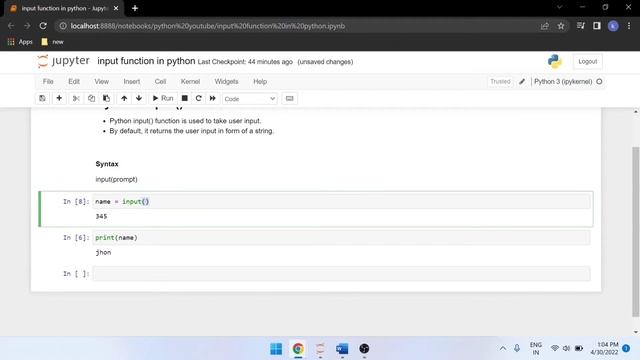This screenshot has width=640, height=360.
Task: Open the clock and date panel
Action: click(x=604, y=348)
